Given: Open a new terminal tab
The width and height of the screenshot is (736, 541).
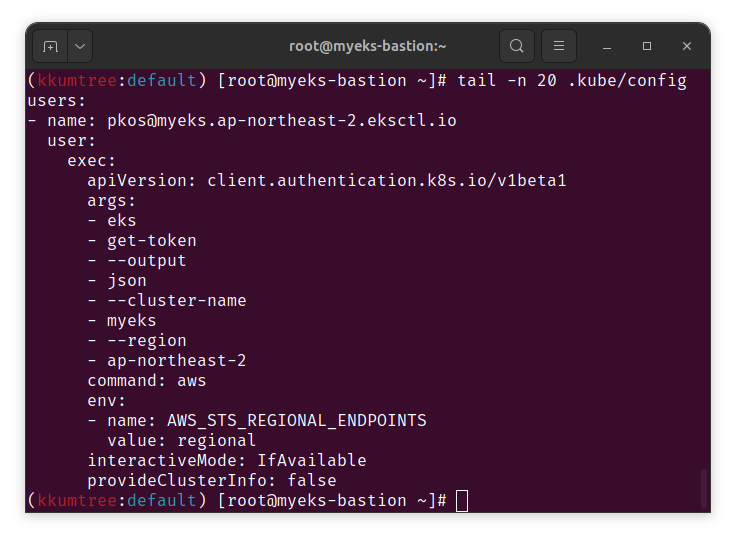Looking at the screenshot, I should (x=50, y=46).
